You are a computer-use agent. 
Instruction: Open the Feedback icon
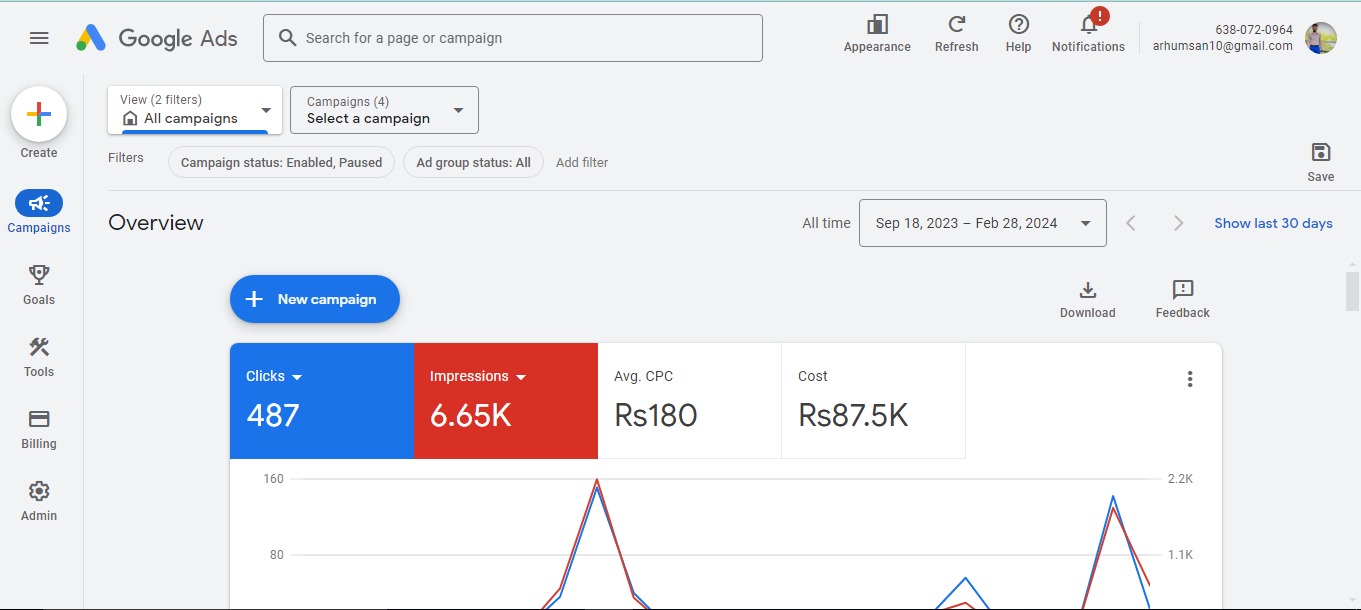pos(1182,291)
